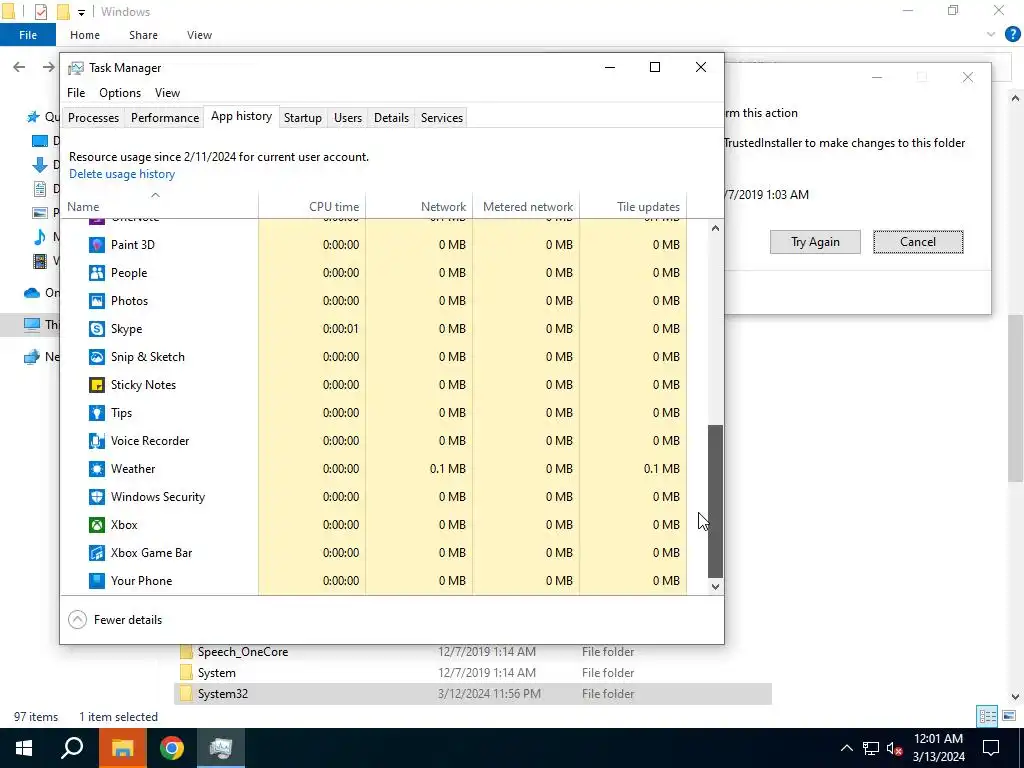Sort by Metered network column
This screenshot has width=1024, height=768.
point(528,207)
